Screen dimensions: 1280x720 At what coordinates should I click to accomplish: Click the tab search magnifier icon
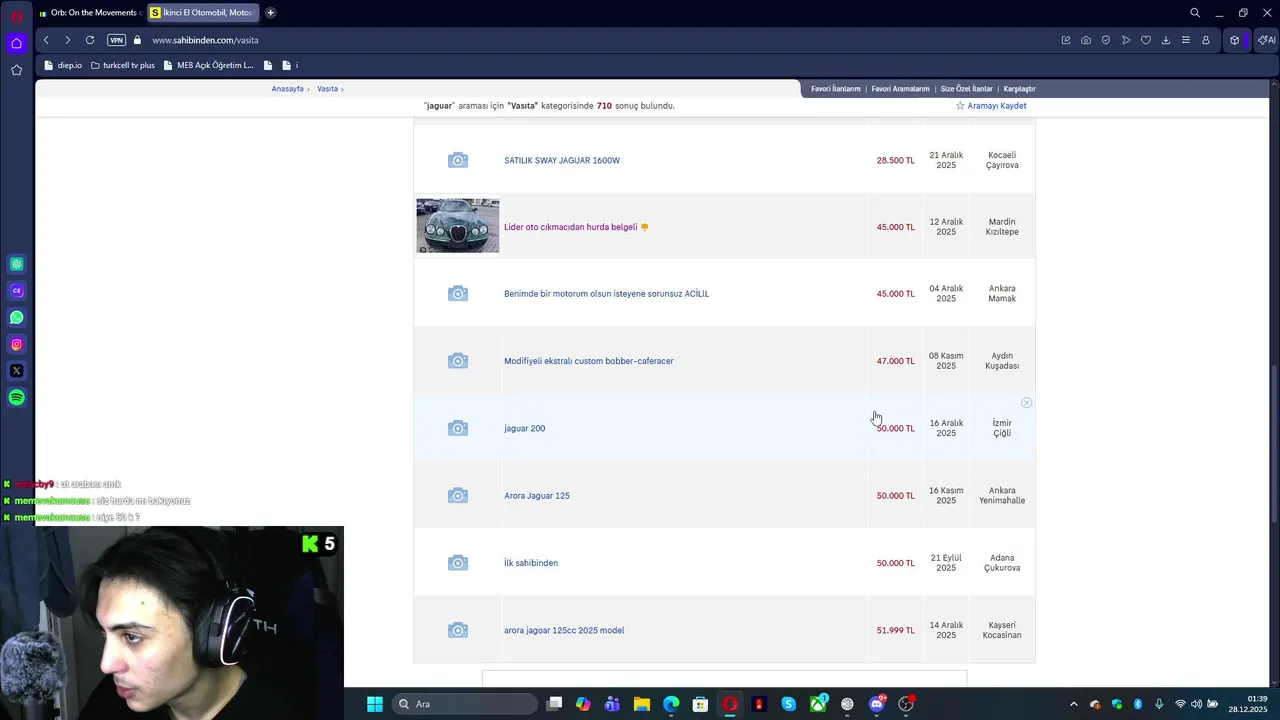click(1195, 13)
